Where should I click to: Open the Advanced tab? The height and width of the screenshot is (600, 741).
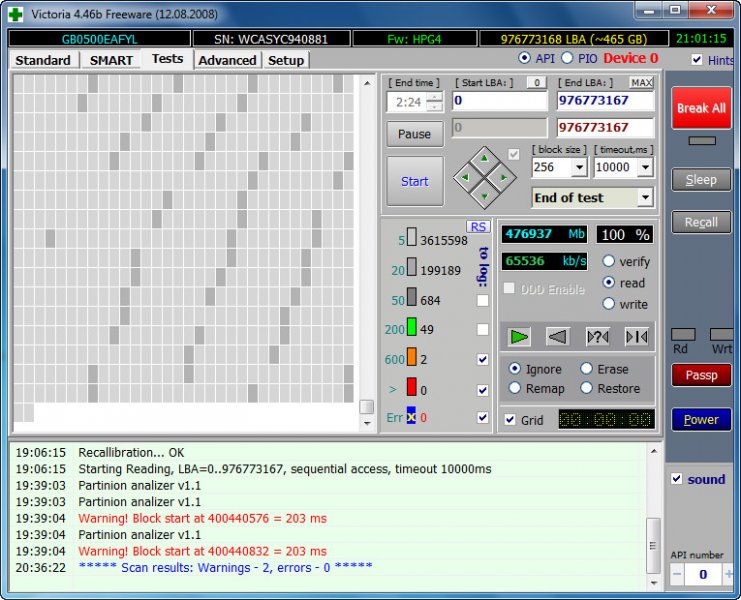click(x=227, y=60)
